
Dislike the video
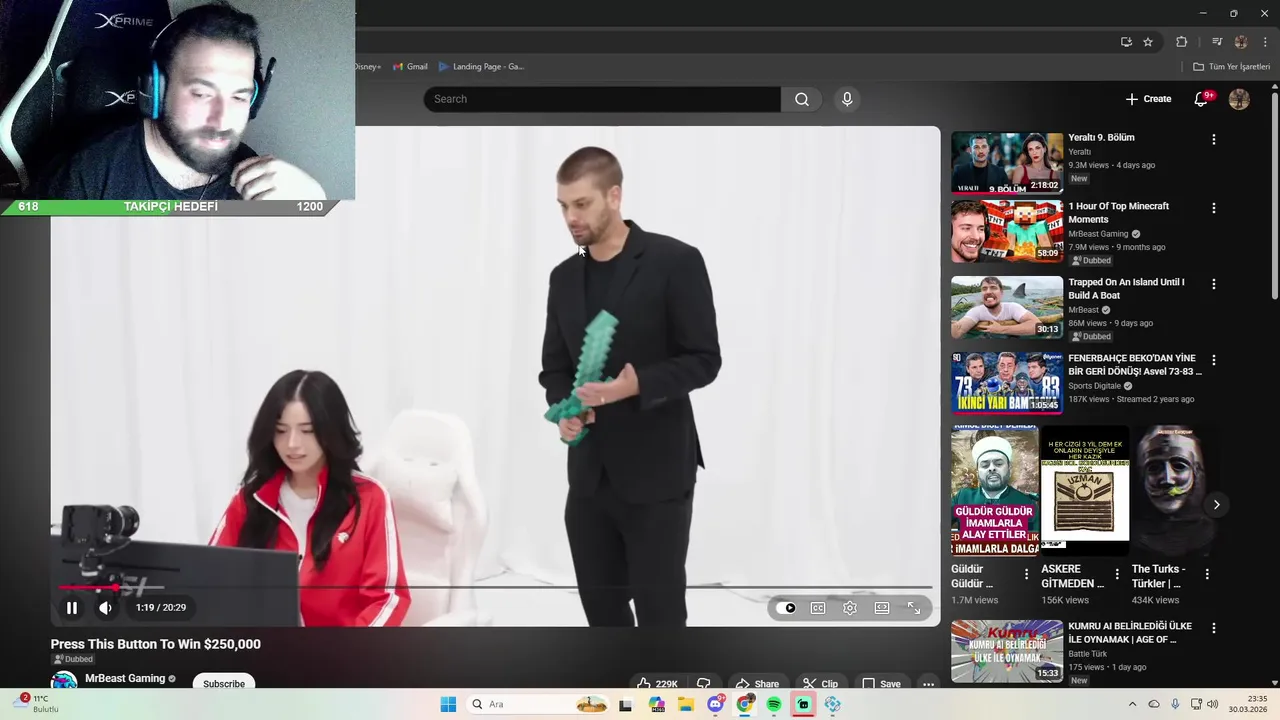pyautogui.click(x=704, y=683)
